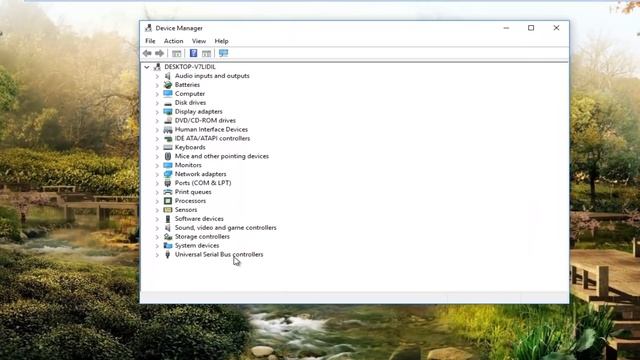Click the Universal Serial Bus controllers icon
This screenshot has height=360, width=640.
pos(167,254)
